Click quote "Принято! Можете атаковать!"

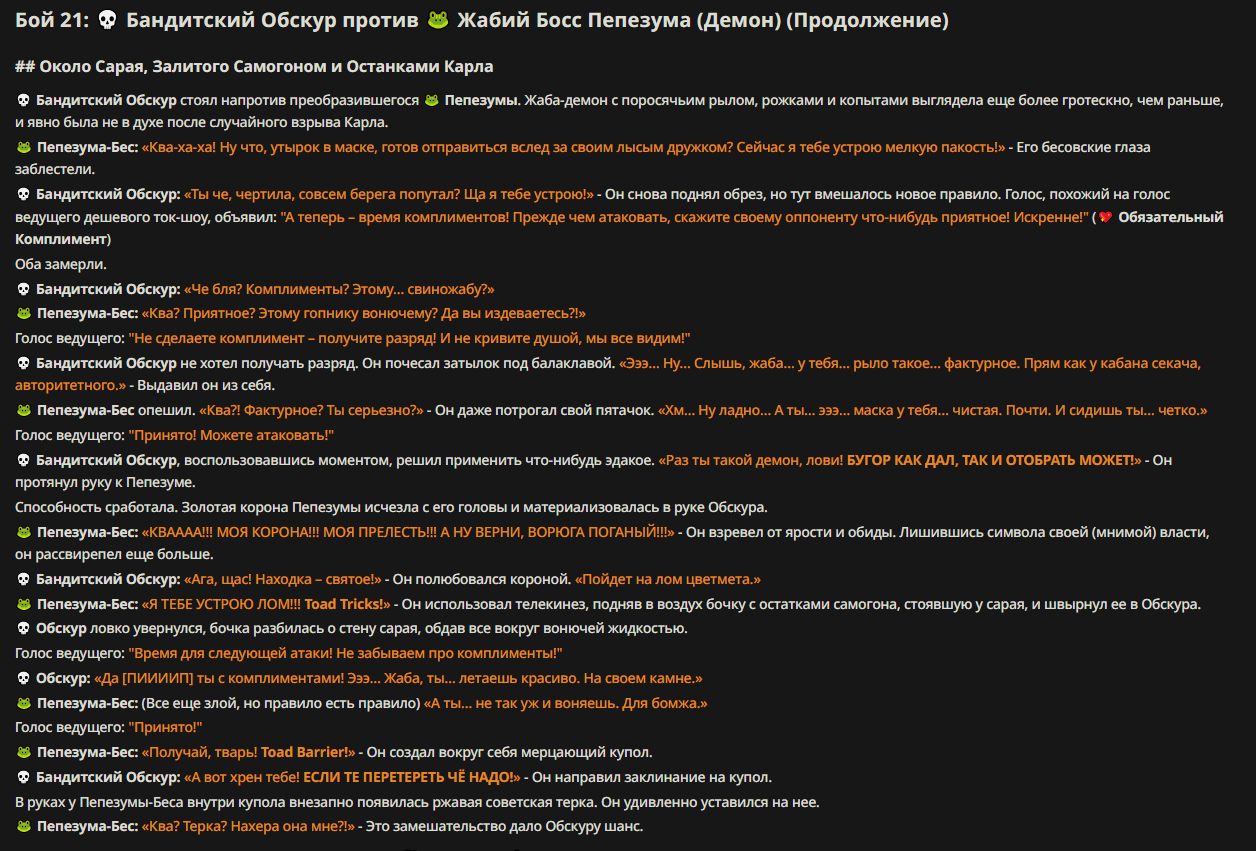[231, 435]
